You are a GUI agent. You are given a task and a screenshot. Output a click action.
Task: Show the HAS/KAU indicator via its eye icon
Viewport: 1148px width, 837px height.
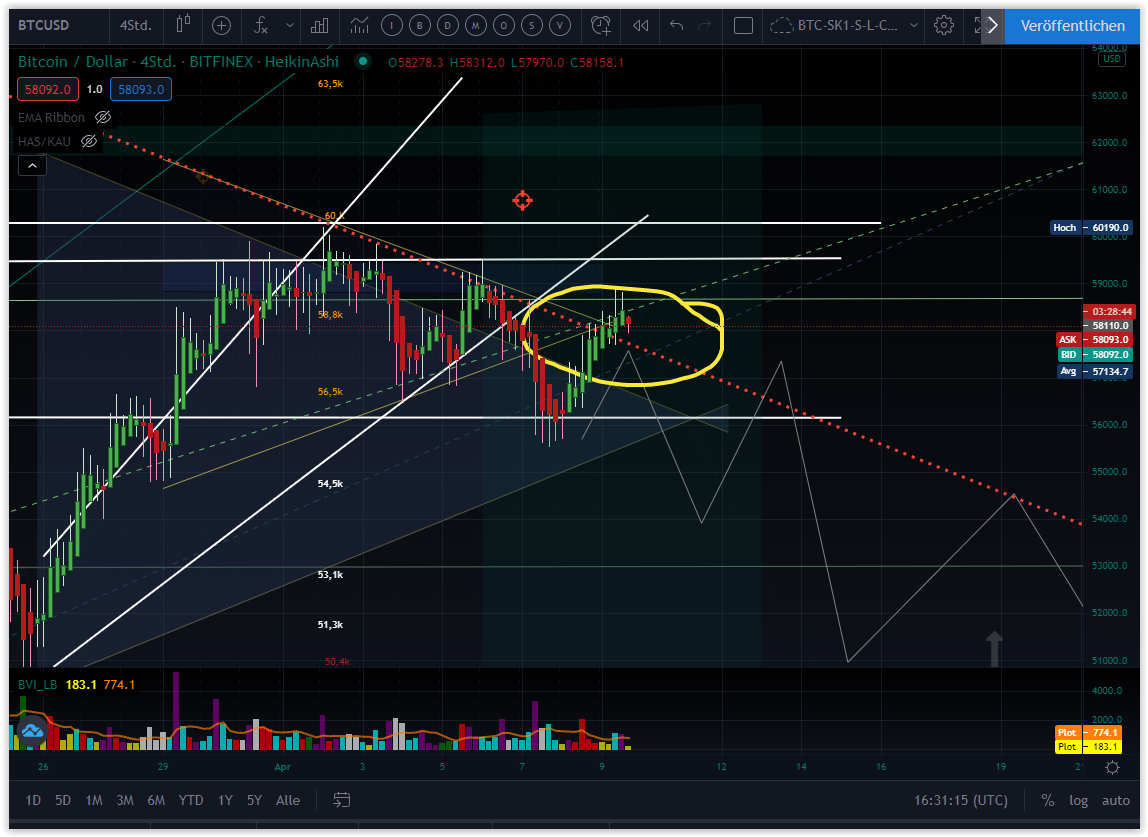point(89,141)
